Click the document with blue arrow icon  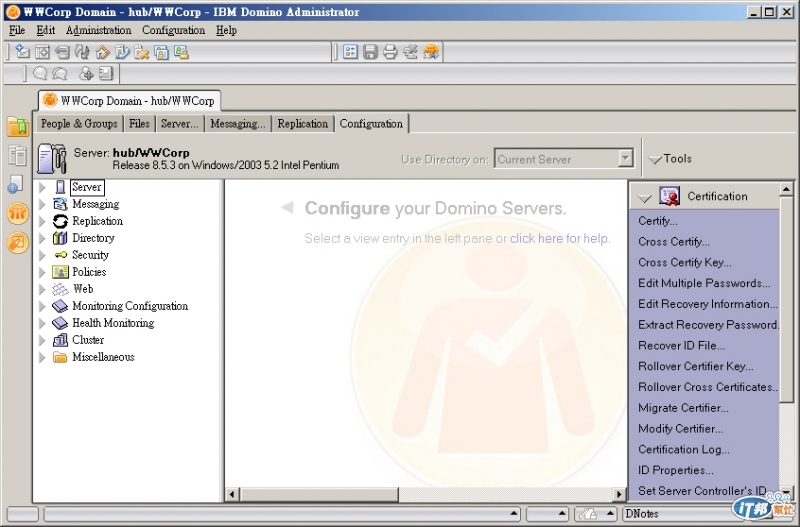point(122,52)
